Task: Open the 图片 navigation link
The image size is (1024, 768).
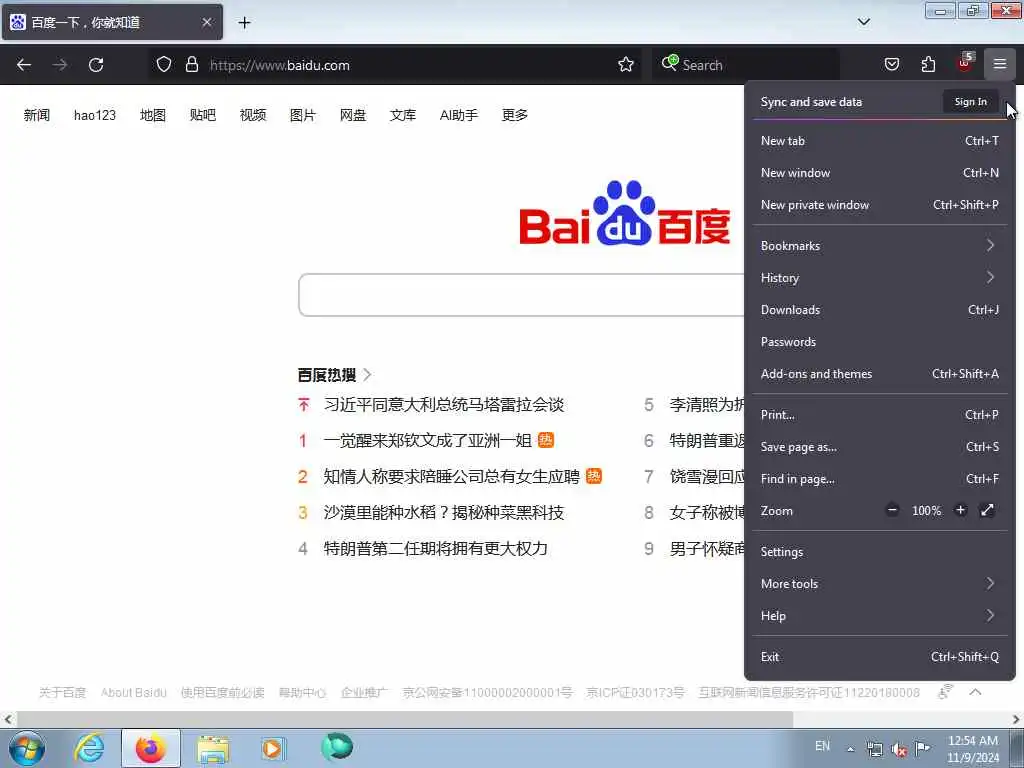Action: click(303, 115)
